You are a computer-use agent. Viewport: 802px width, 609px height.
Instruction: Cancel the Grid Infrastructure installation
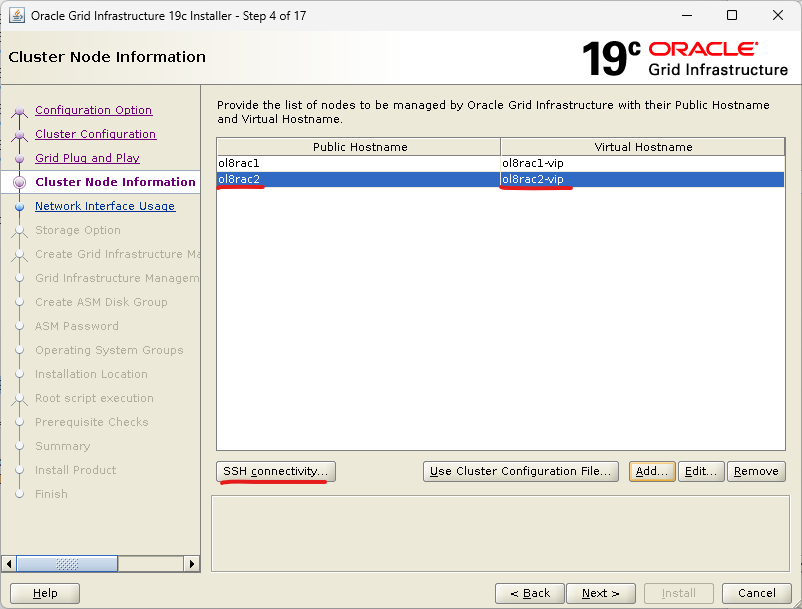point(756,593)
